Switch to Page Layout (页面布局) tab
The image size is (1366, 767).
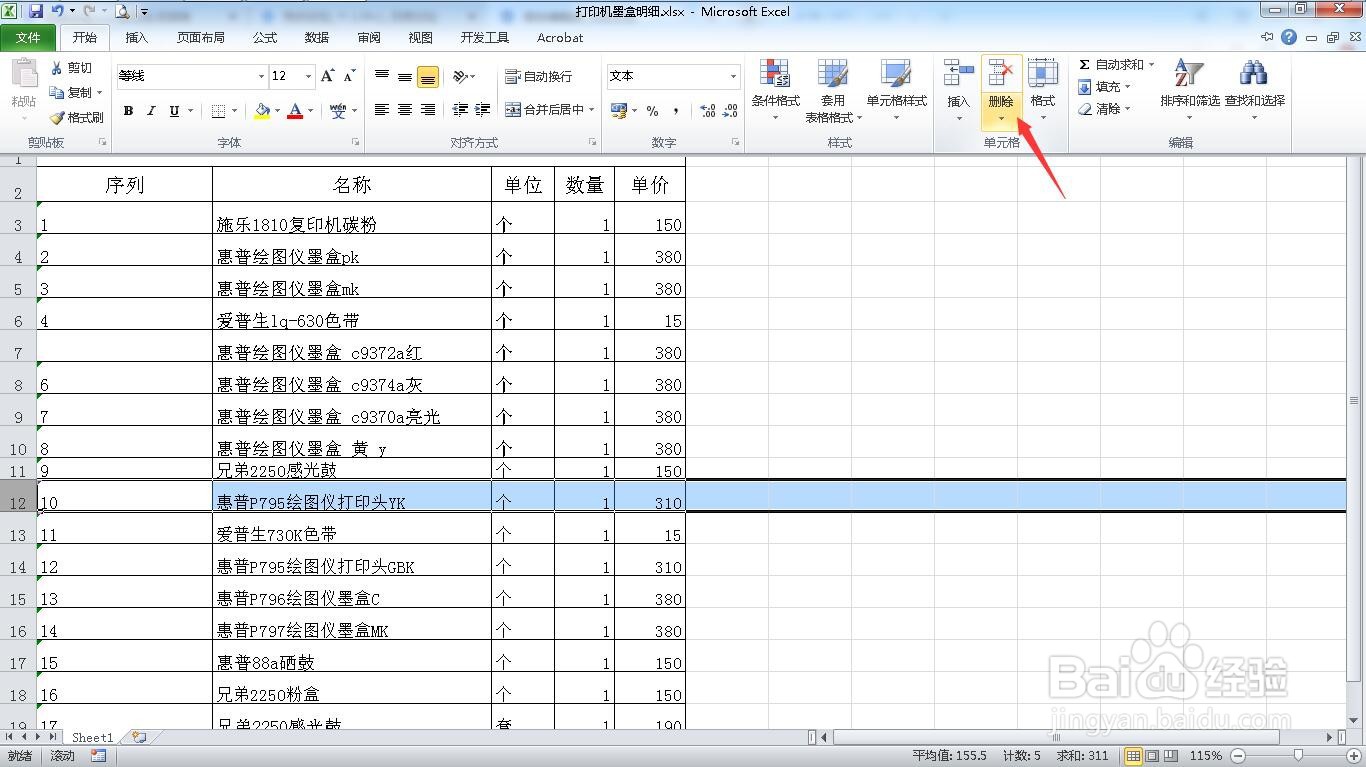click(201, 38)
